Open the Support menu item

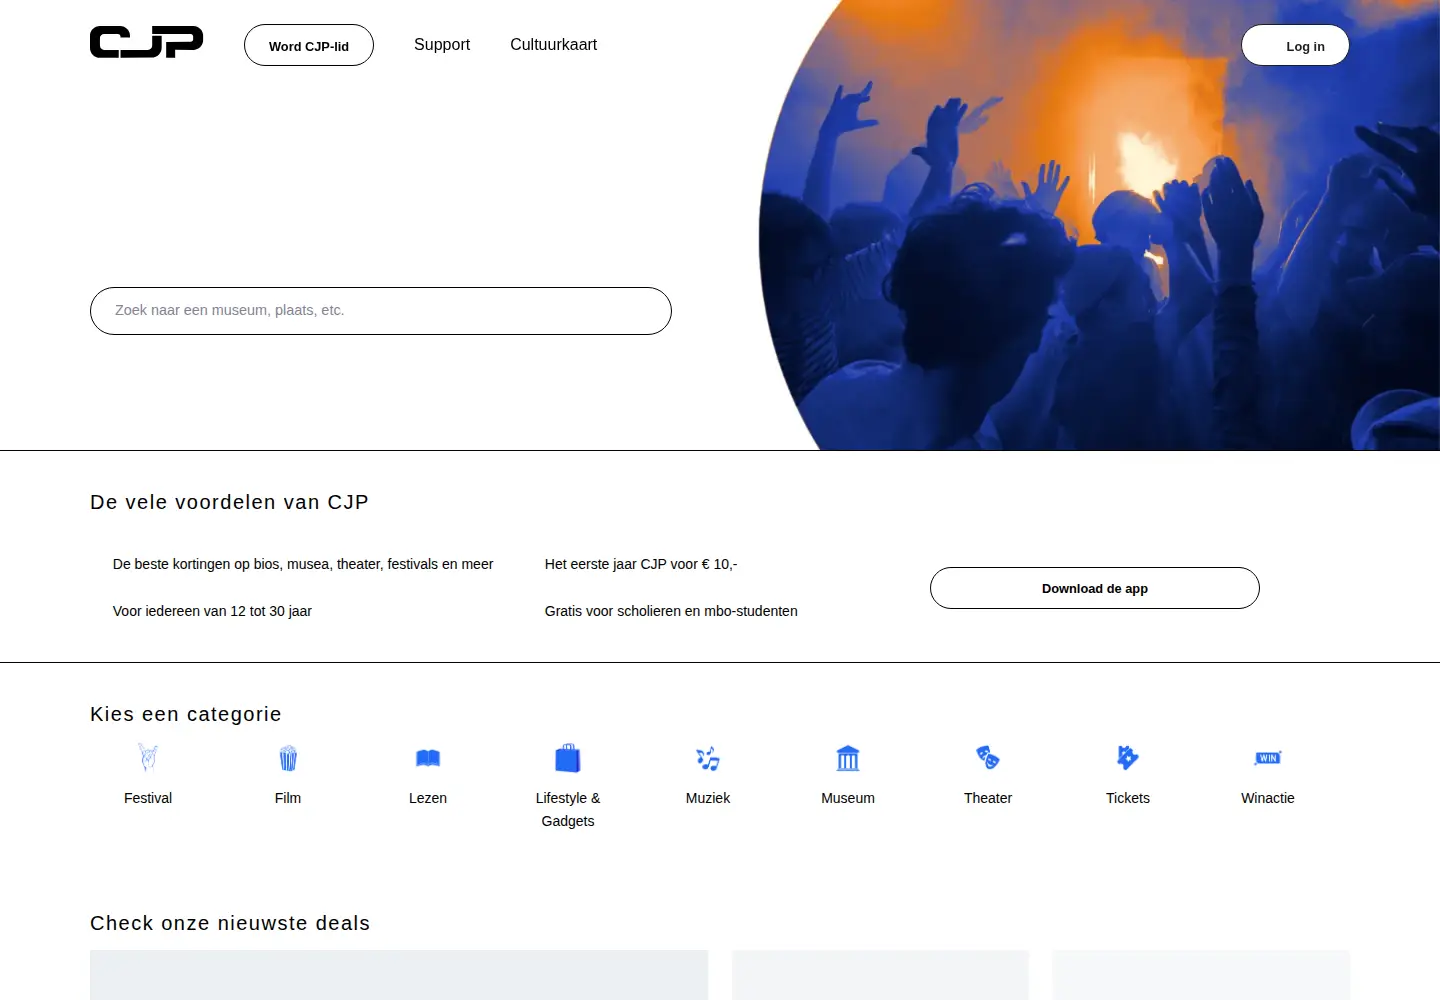442,44
